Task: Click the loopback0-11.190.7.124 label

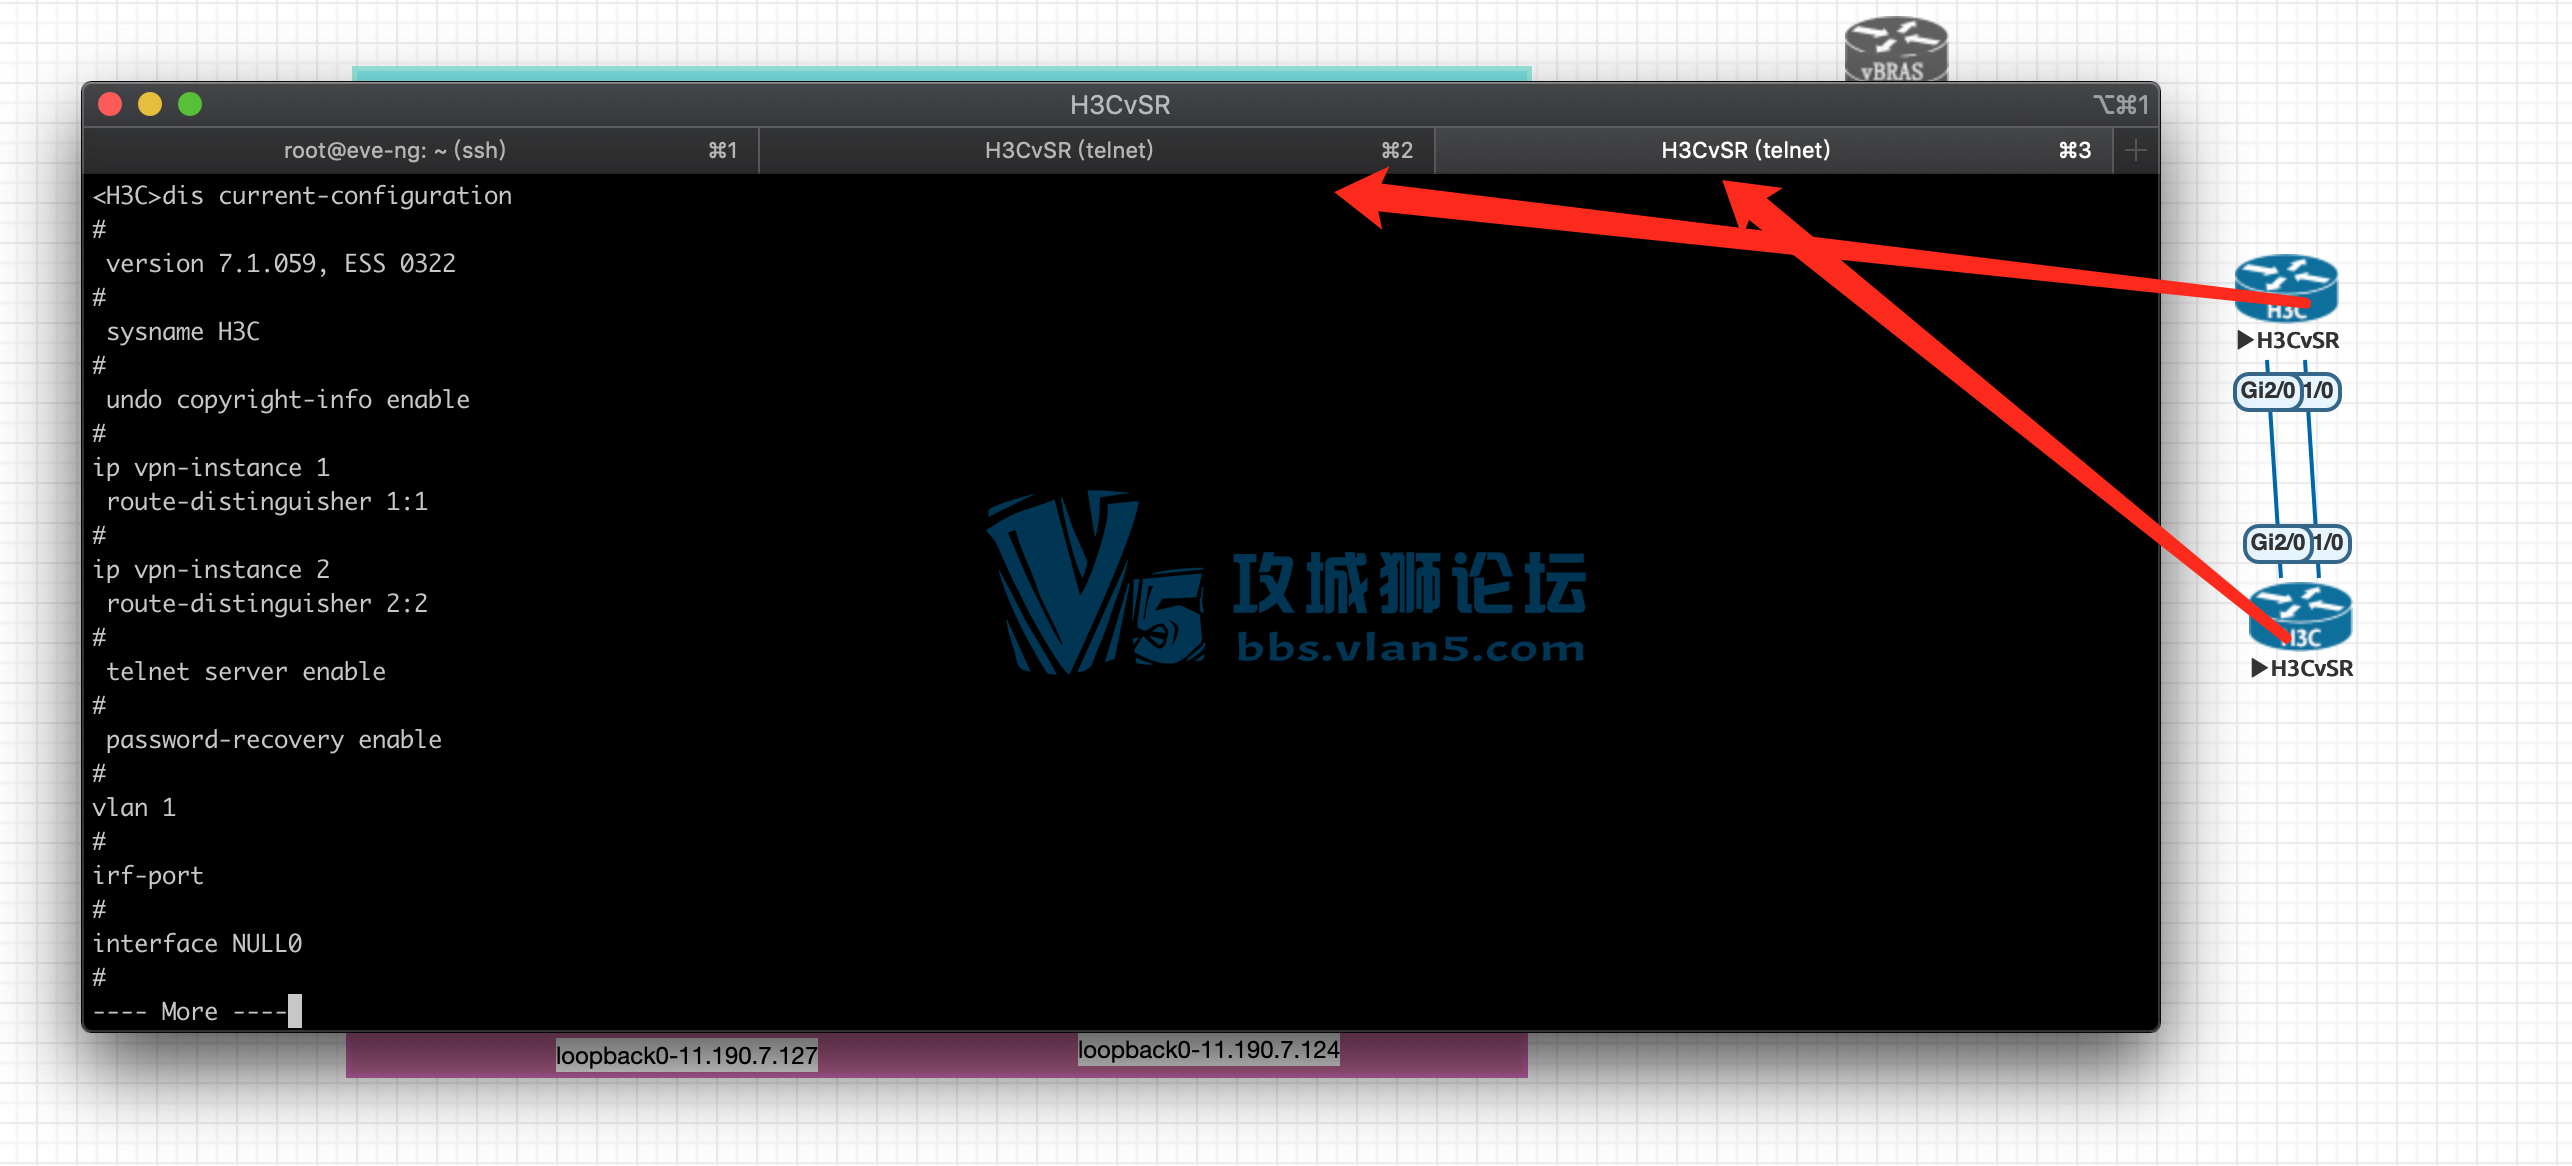Action: [1208, 1050]
